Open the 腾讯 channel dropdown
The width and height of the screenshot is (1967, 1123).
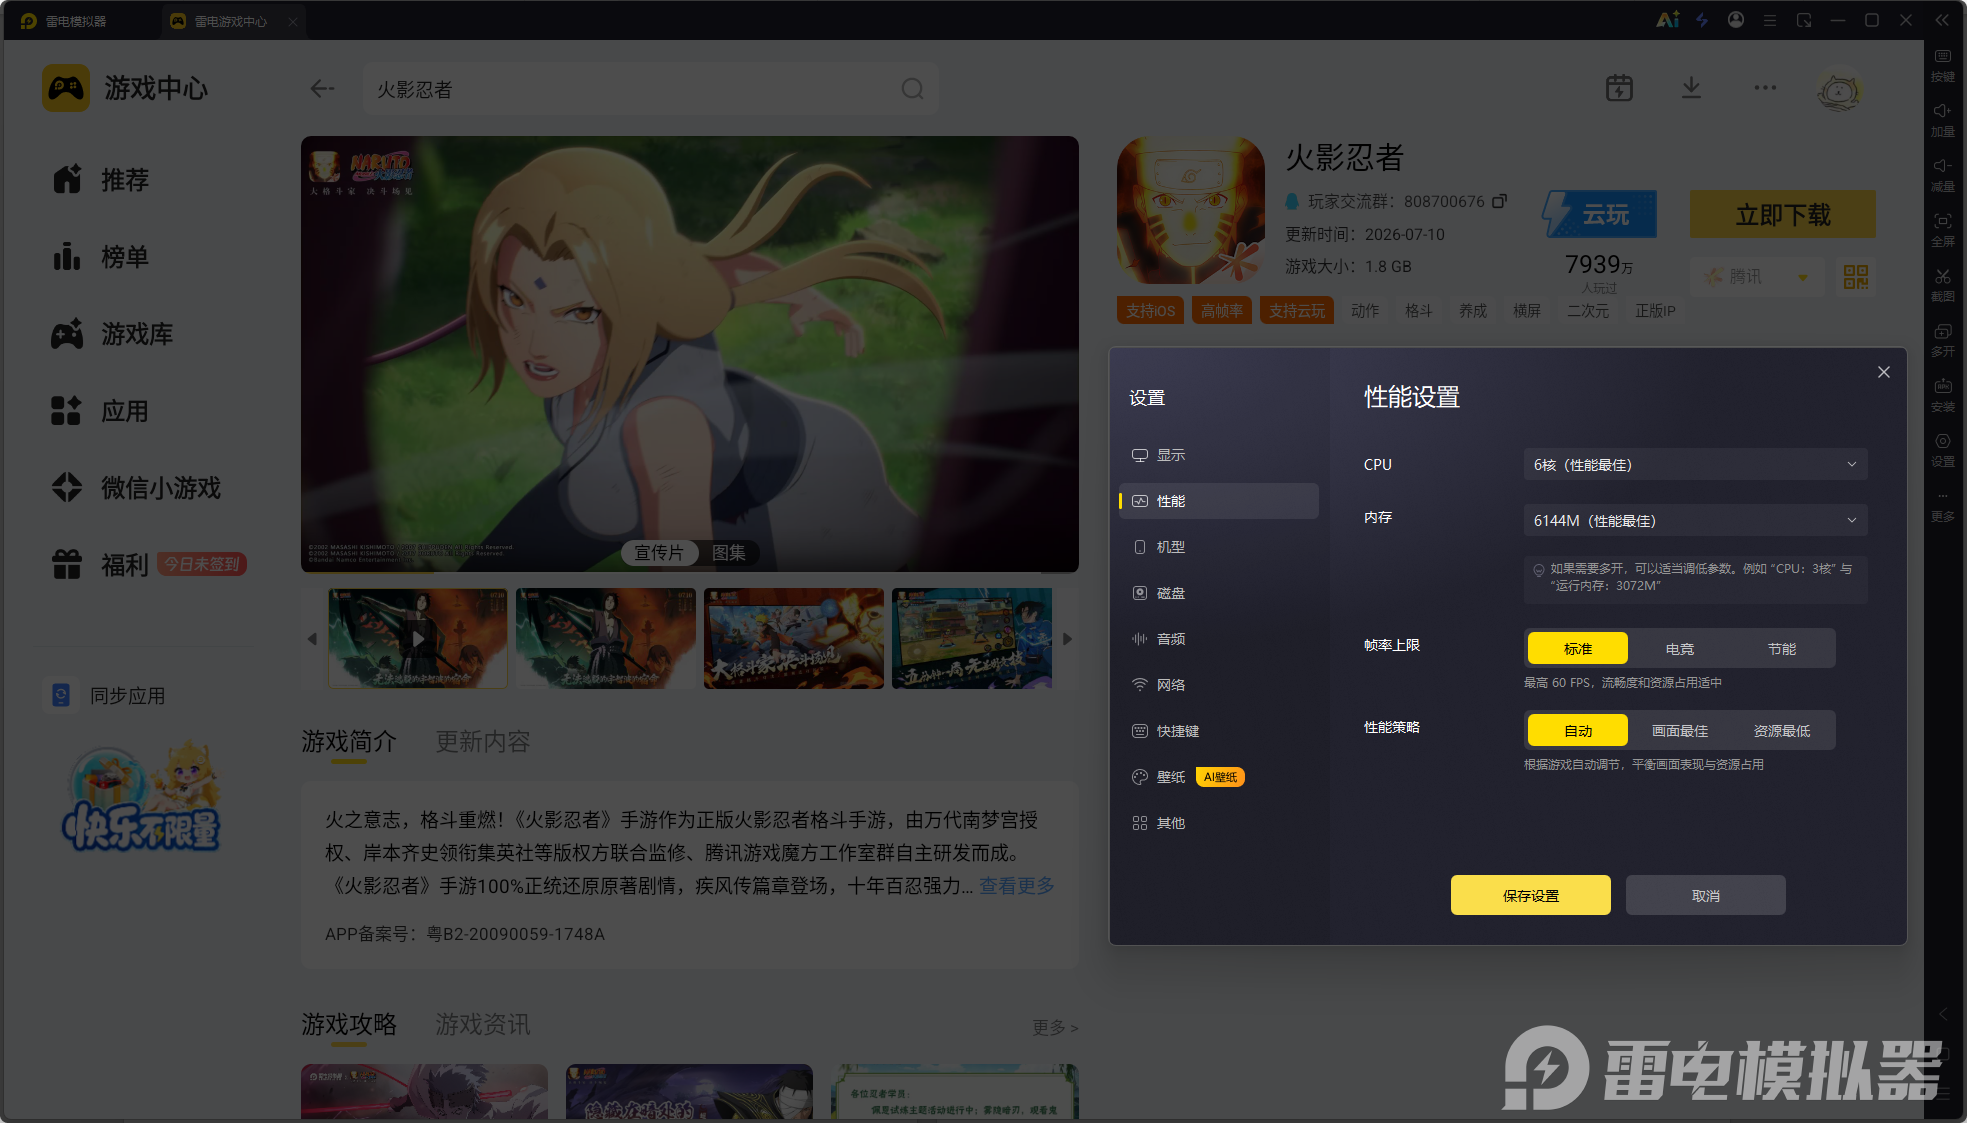(1757, 277)
